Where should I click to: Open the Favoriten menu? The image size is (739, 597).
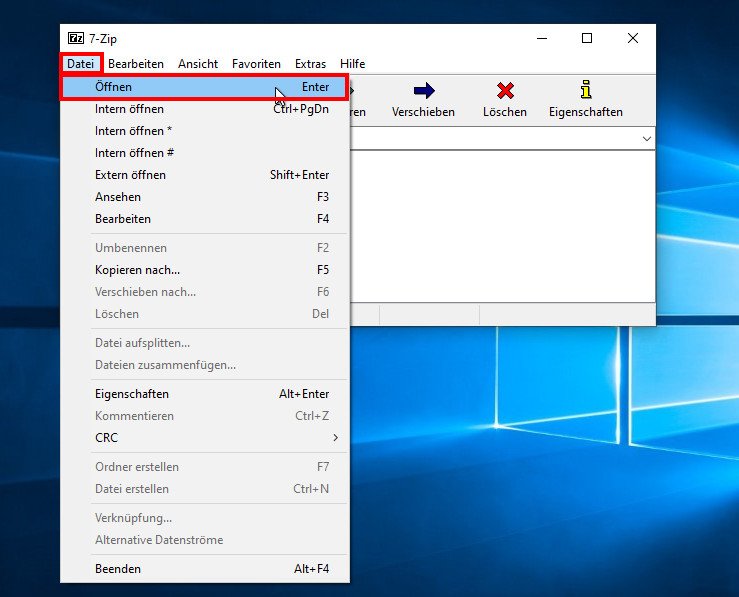(256, 64)
